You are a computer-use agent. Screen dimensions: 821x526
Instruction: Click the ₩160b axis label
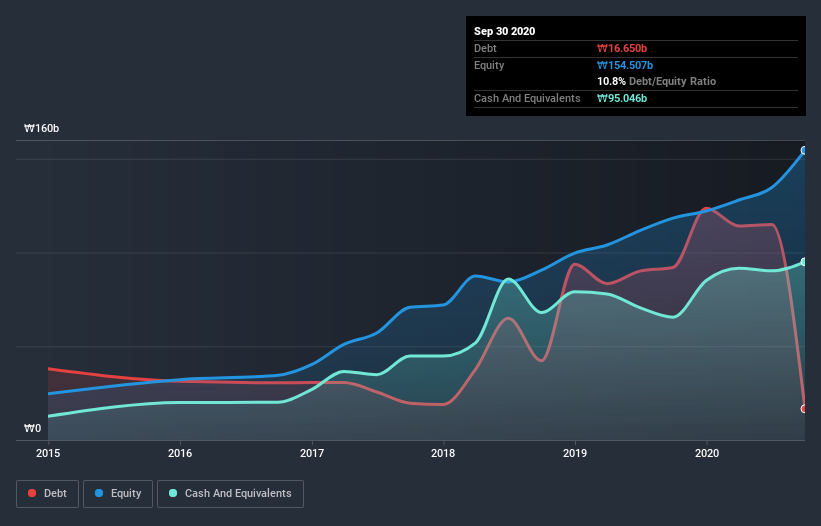(x=41, y=128)
